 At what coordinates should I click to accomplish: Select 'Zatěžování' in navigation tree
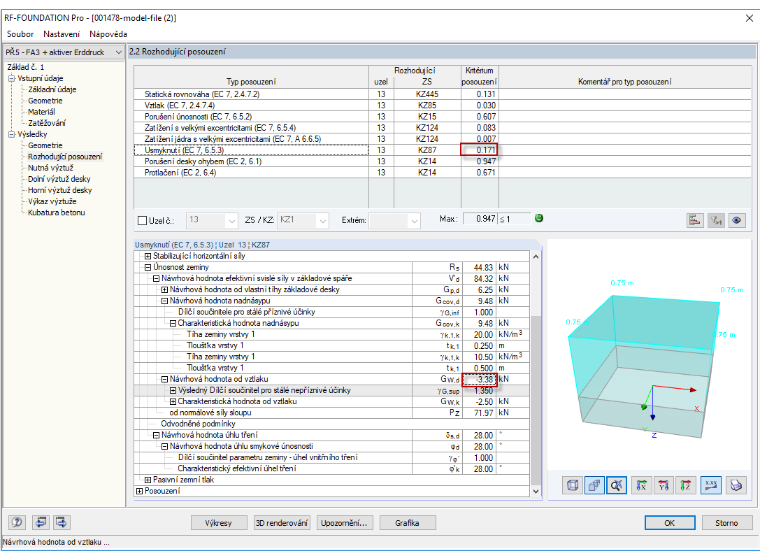[x=47, y=123]
